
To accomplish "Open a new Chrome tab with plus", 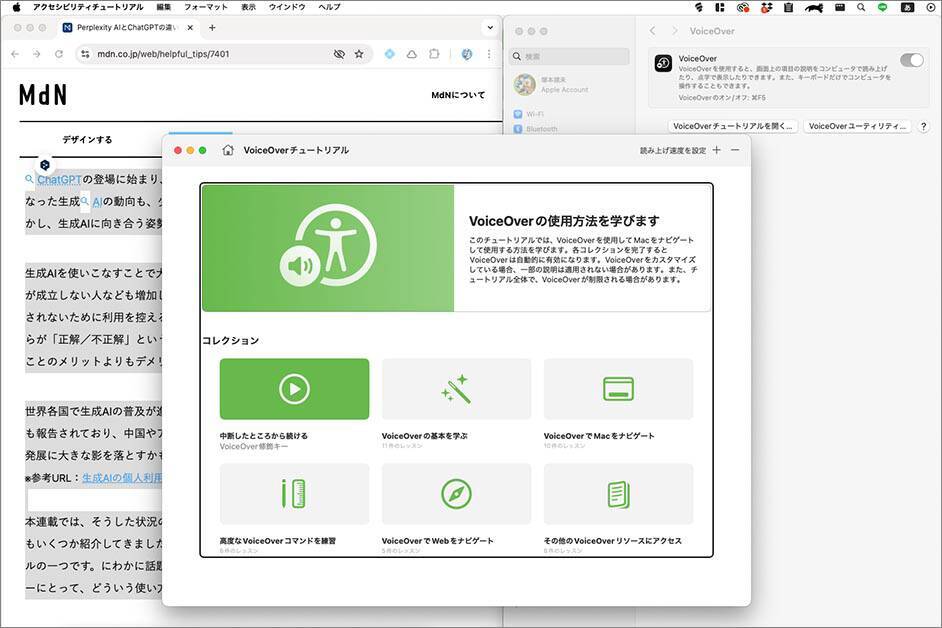I will coord(212,27).
